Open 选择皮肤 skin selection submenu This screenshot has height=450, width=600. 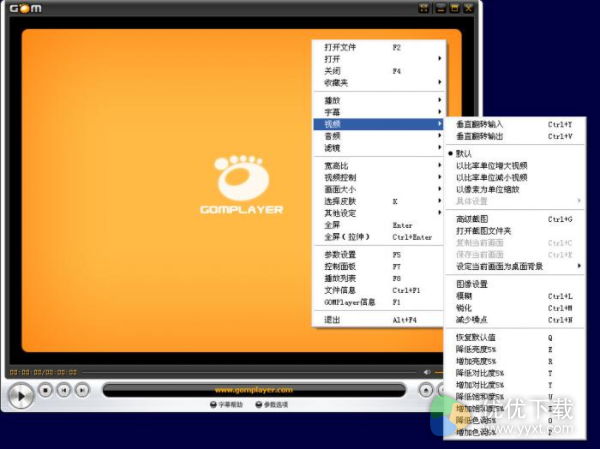379,201
